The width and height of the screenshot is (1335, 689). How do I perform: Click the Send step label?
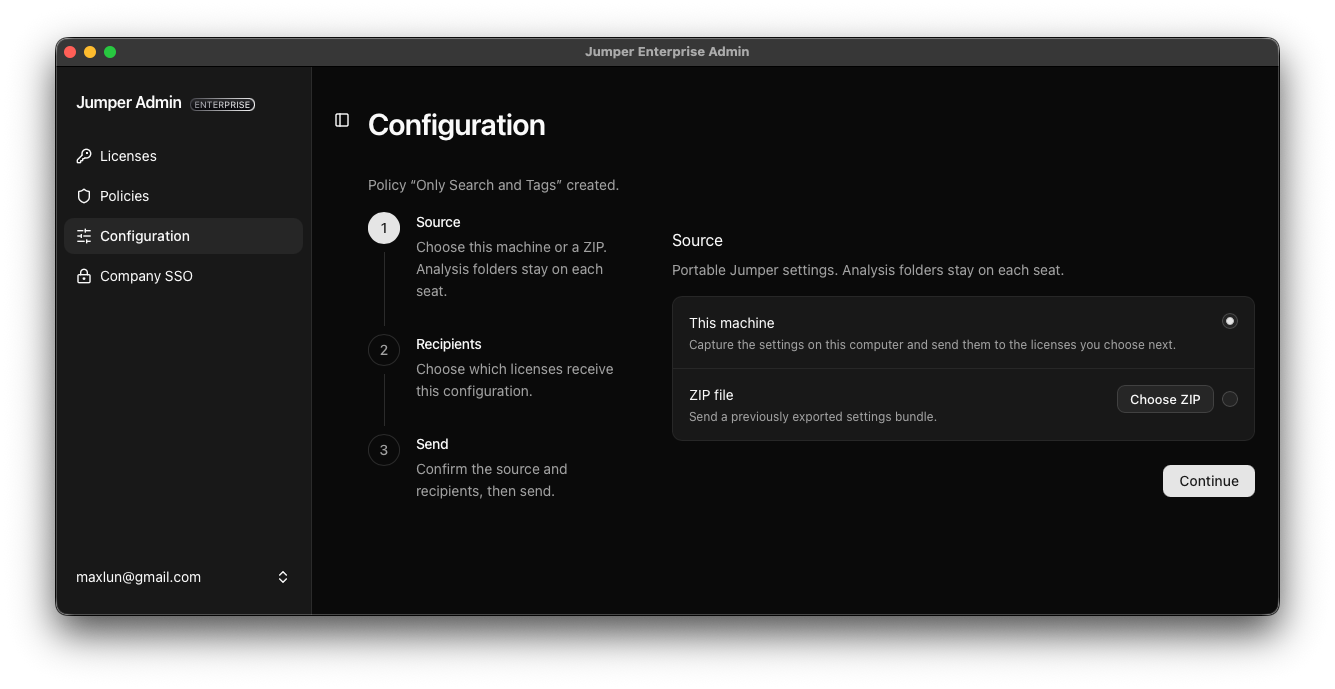pyautogui.click(x=432, y=444)
